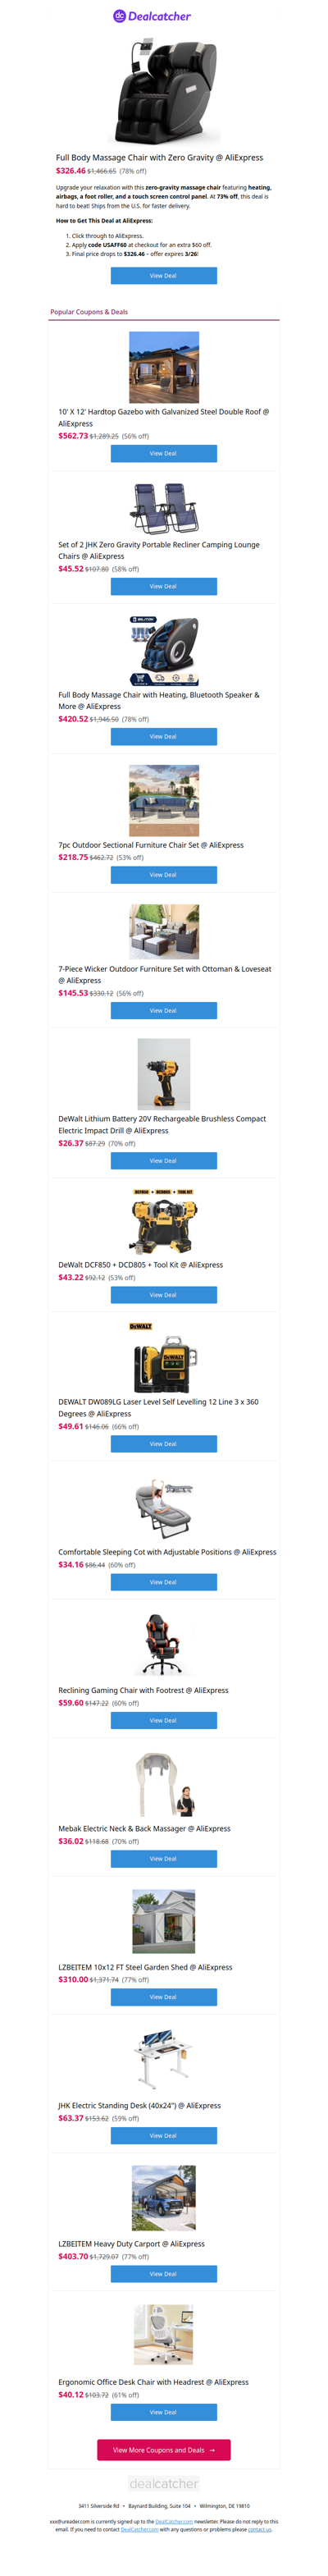
Task: Click View Deal under the featured massage chair
Action: (x=164, y=276)
